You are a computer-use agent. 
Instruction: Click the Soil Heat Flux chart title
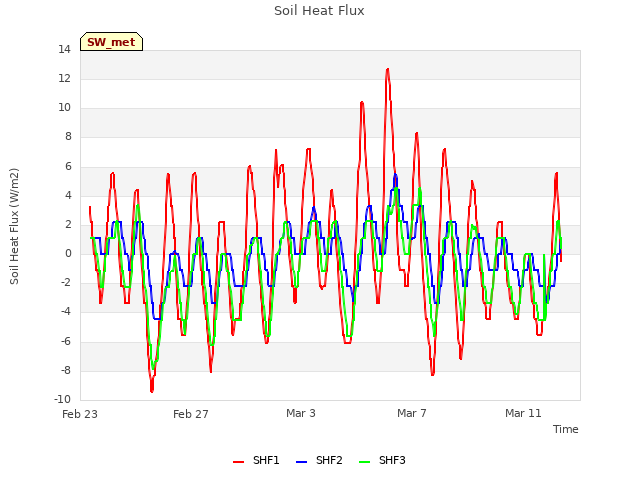click(319, 11)
